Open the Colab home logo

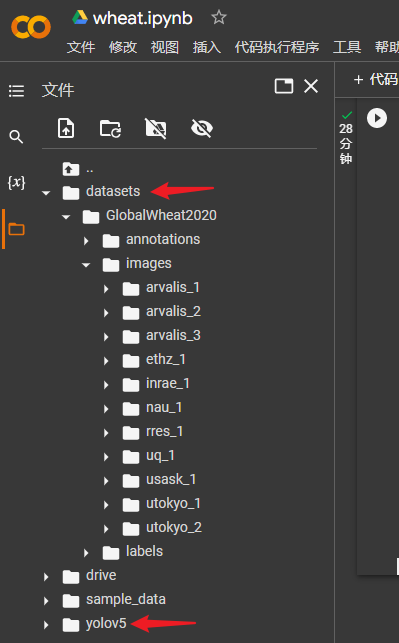pyautogui.click(x=31, y=27)
